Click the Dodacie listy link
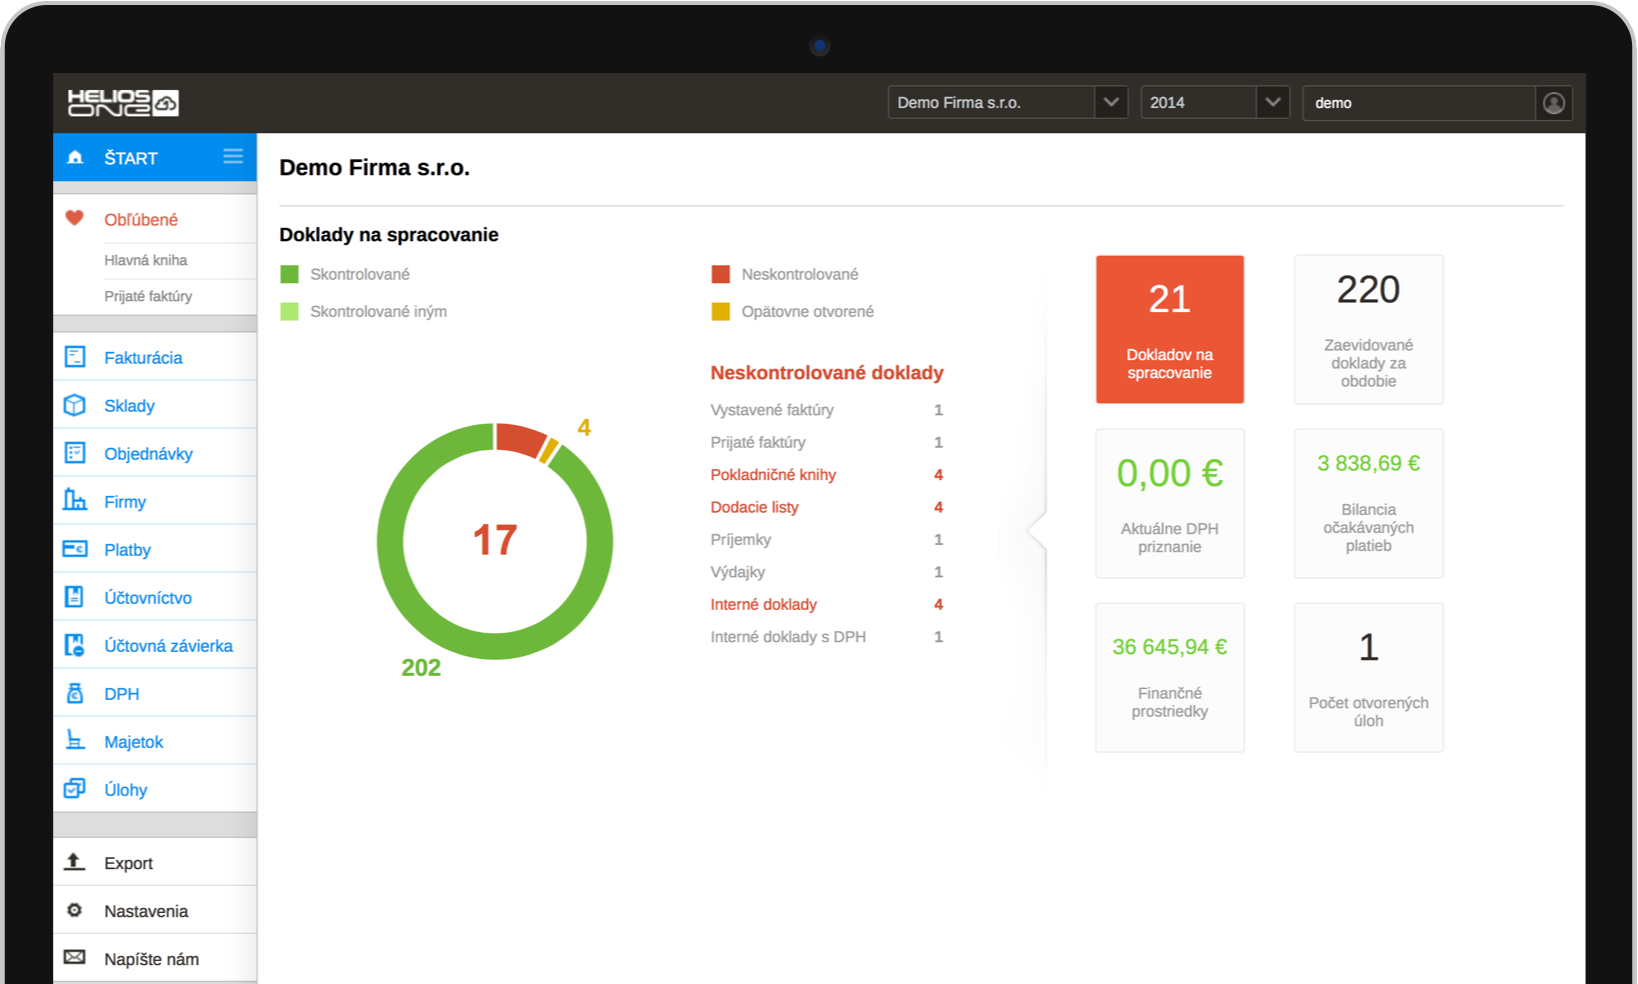 754,507
